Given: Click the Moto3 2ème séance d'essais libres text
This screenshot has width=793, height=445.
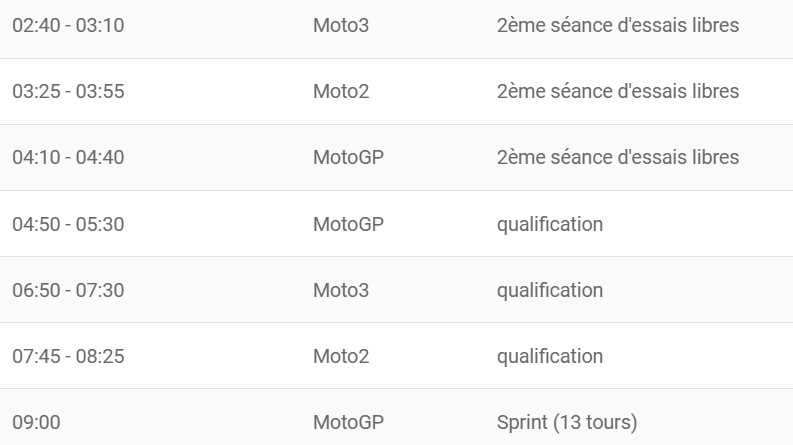Looking at the screenshot, I should [618, 25].
